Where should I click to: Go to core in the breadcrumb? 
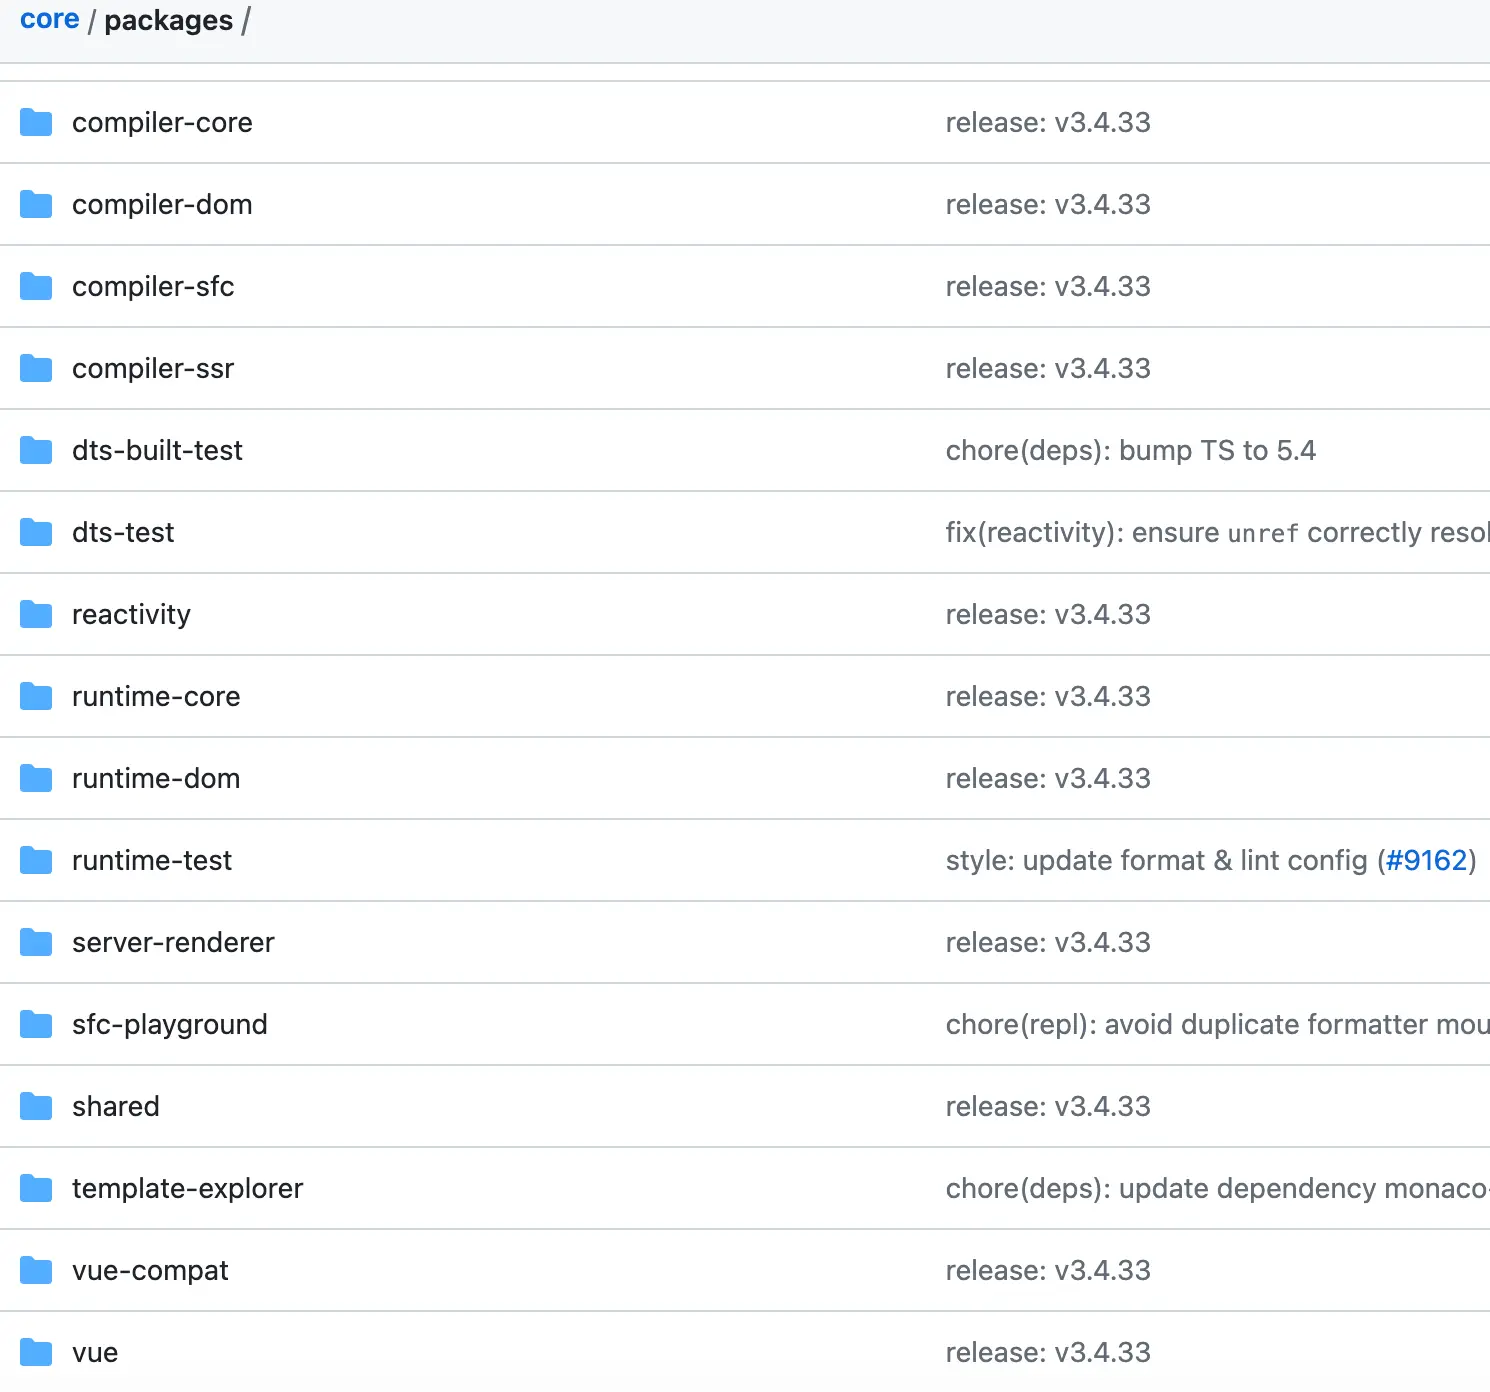pos(50,19)
